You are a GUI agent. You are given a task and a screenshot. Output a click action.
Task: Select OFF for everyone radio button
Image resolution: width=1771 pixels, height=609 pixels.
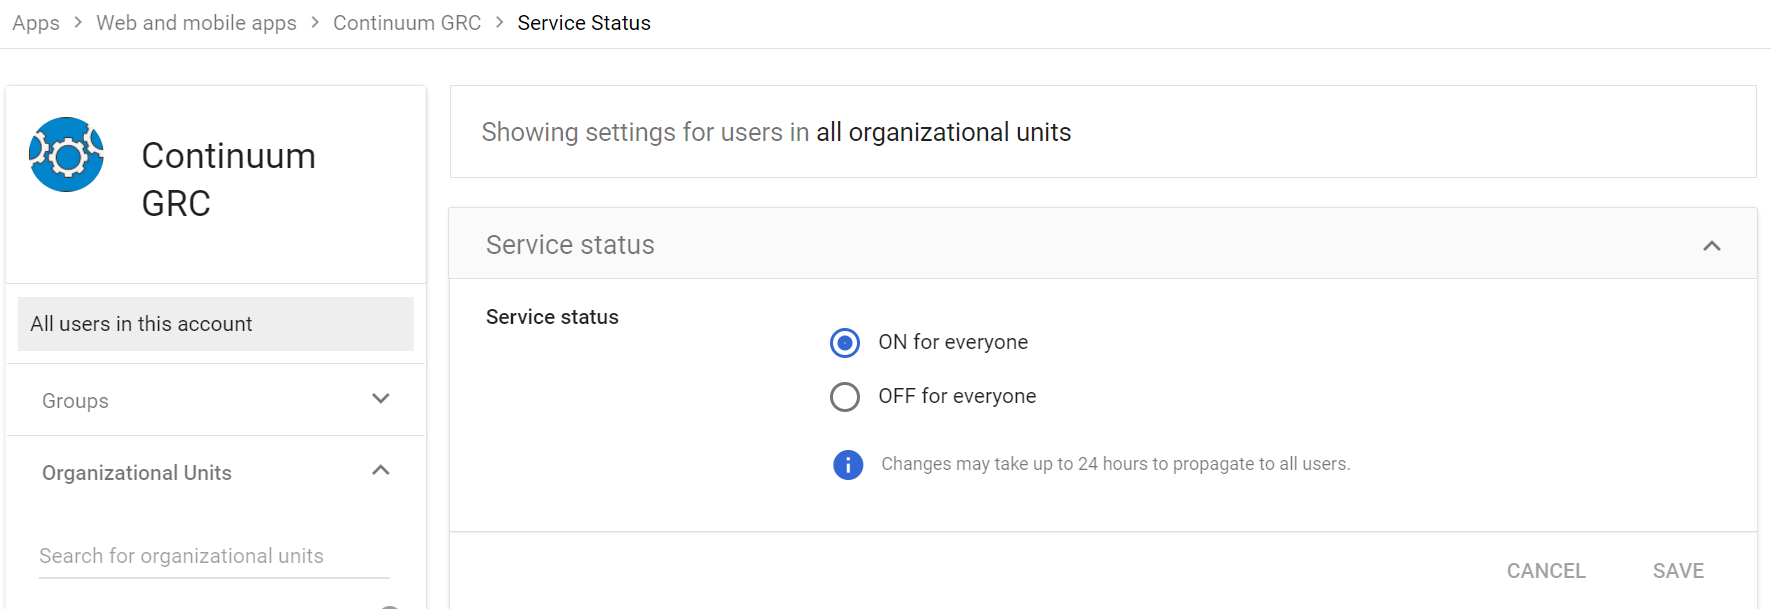point(845,397)
